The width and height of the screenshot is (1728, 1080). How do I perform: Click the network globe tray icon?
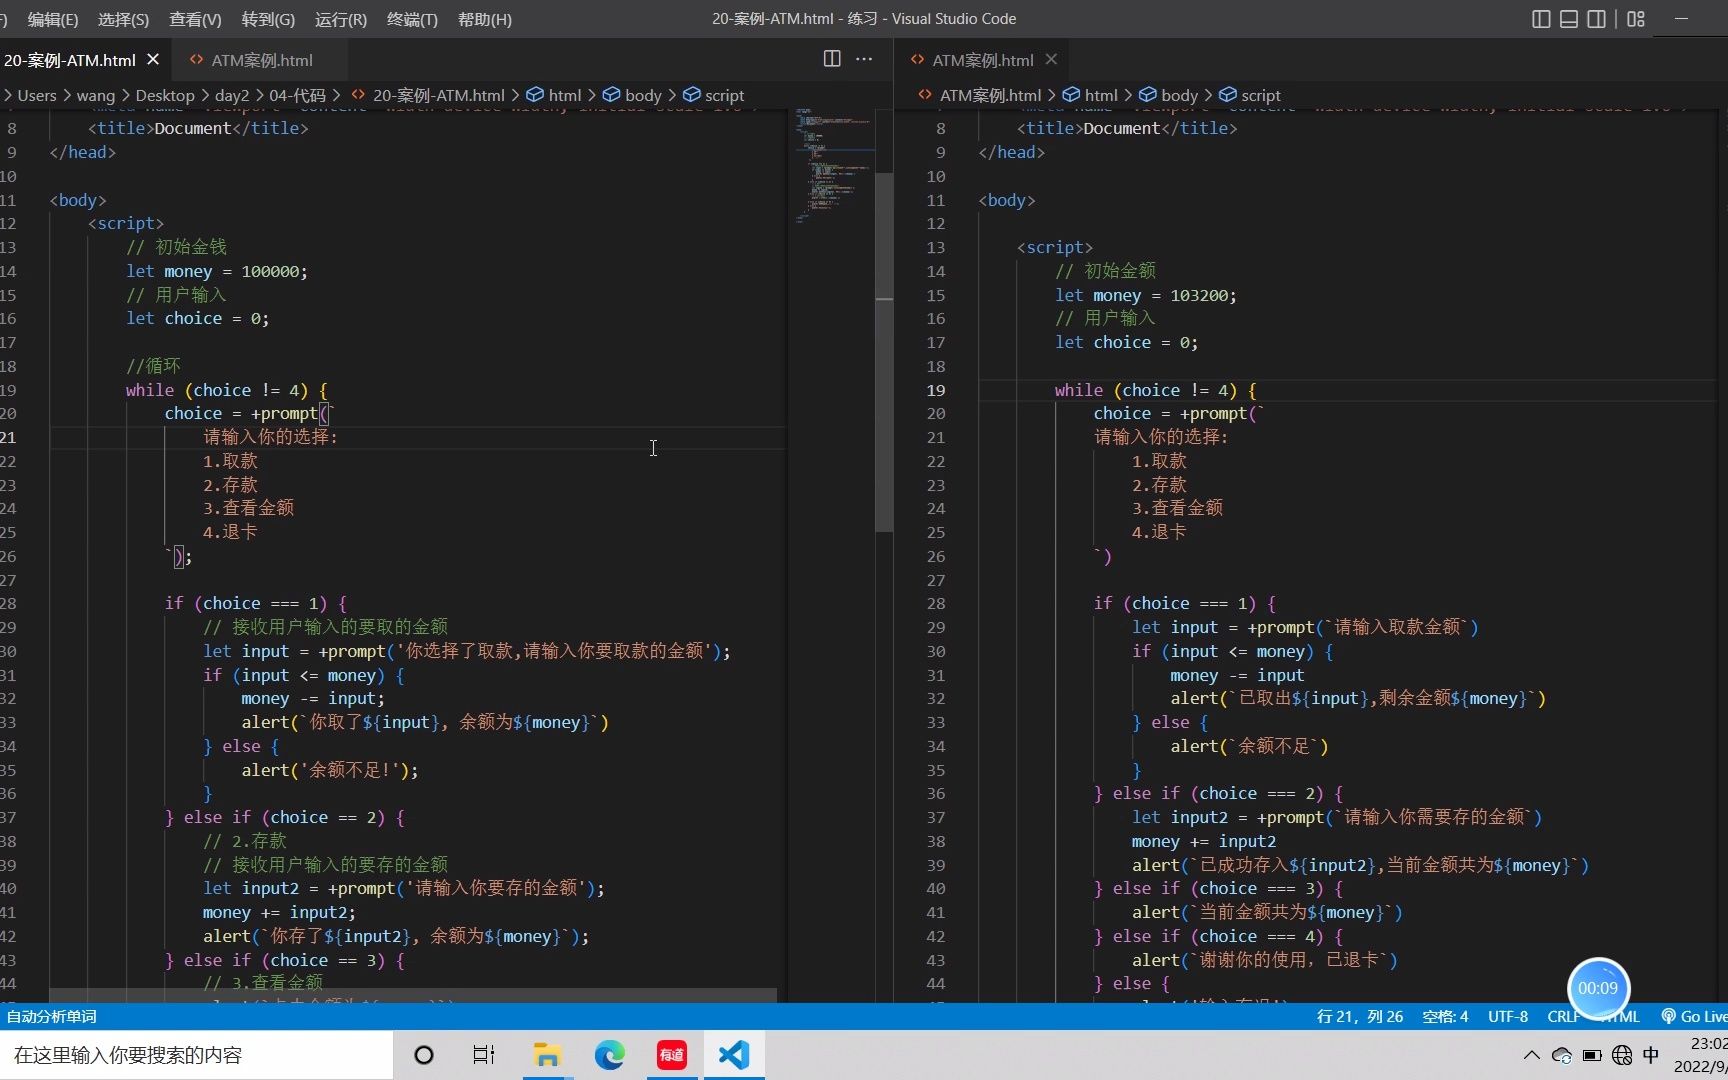[1622, 1055]
